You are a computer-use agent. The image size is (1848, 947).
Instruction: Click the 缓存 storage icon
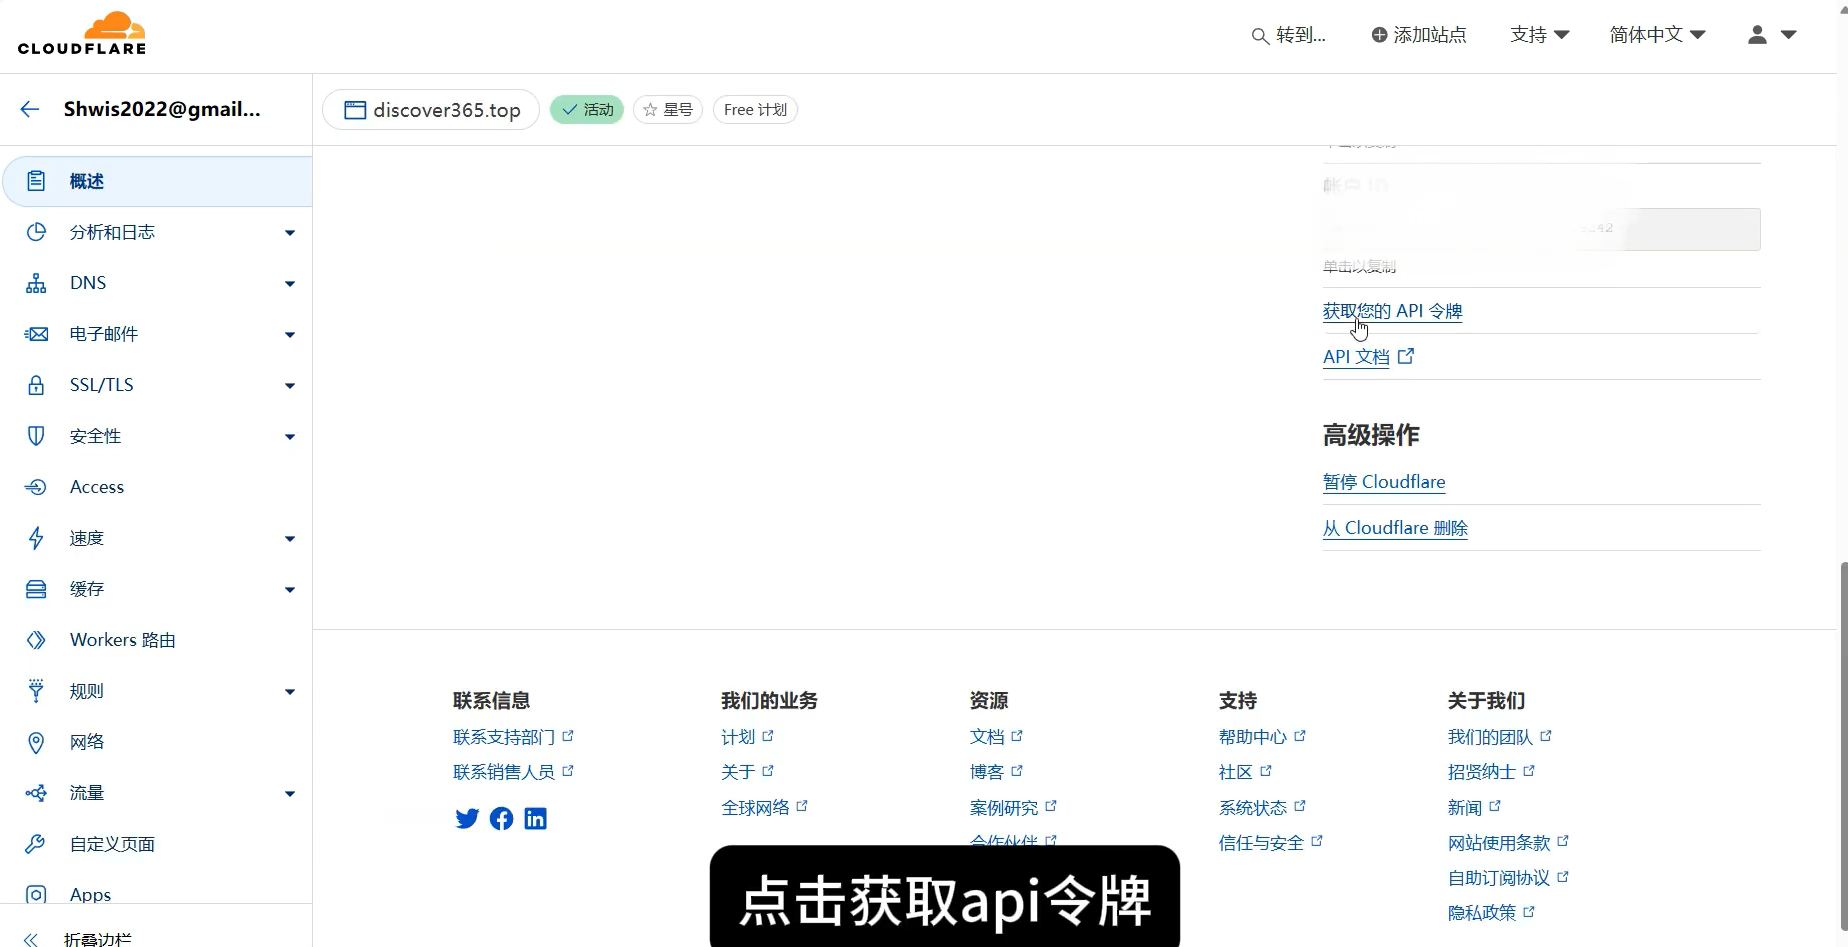pyautogui.click(x=36, y=589)
